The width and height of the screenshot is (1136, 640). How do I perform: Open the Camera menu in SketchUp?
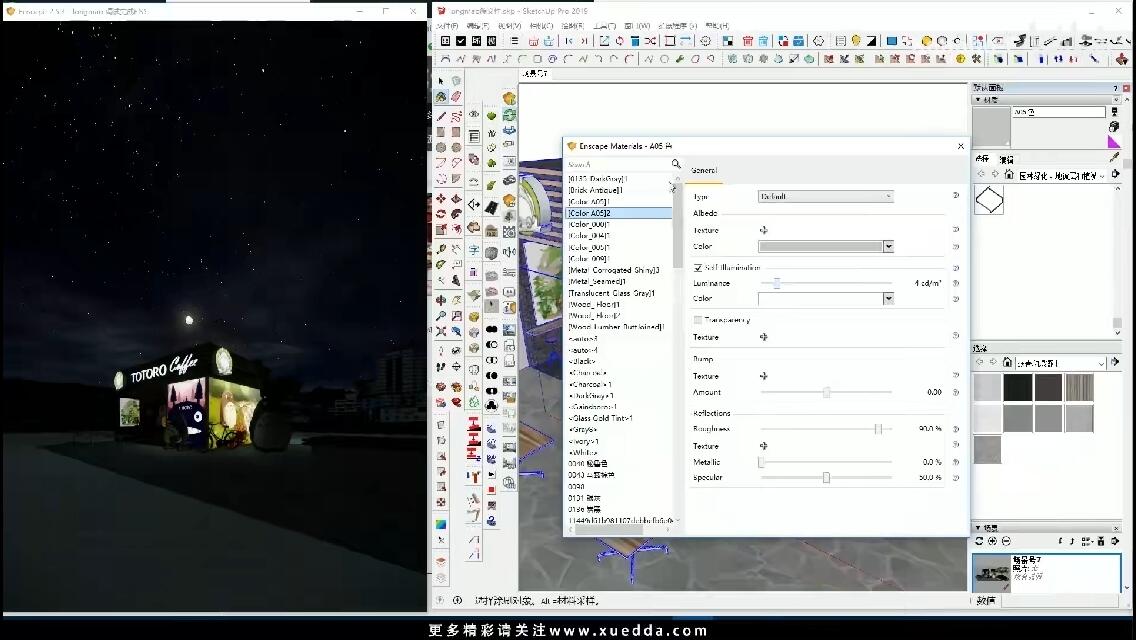click(541, 26)
